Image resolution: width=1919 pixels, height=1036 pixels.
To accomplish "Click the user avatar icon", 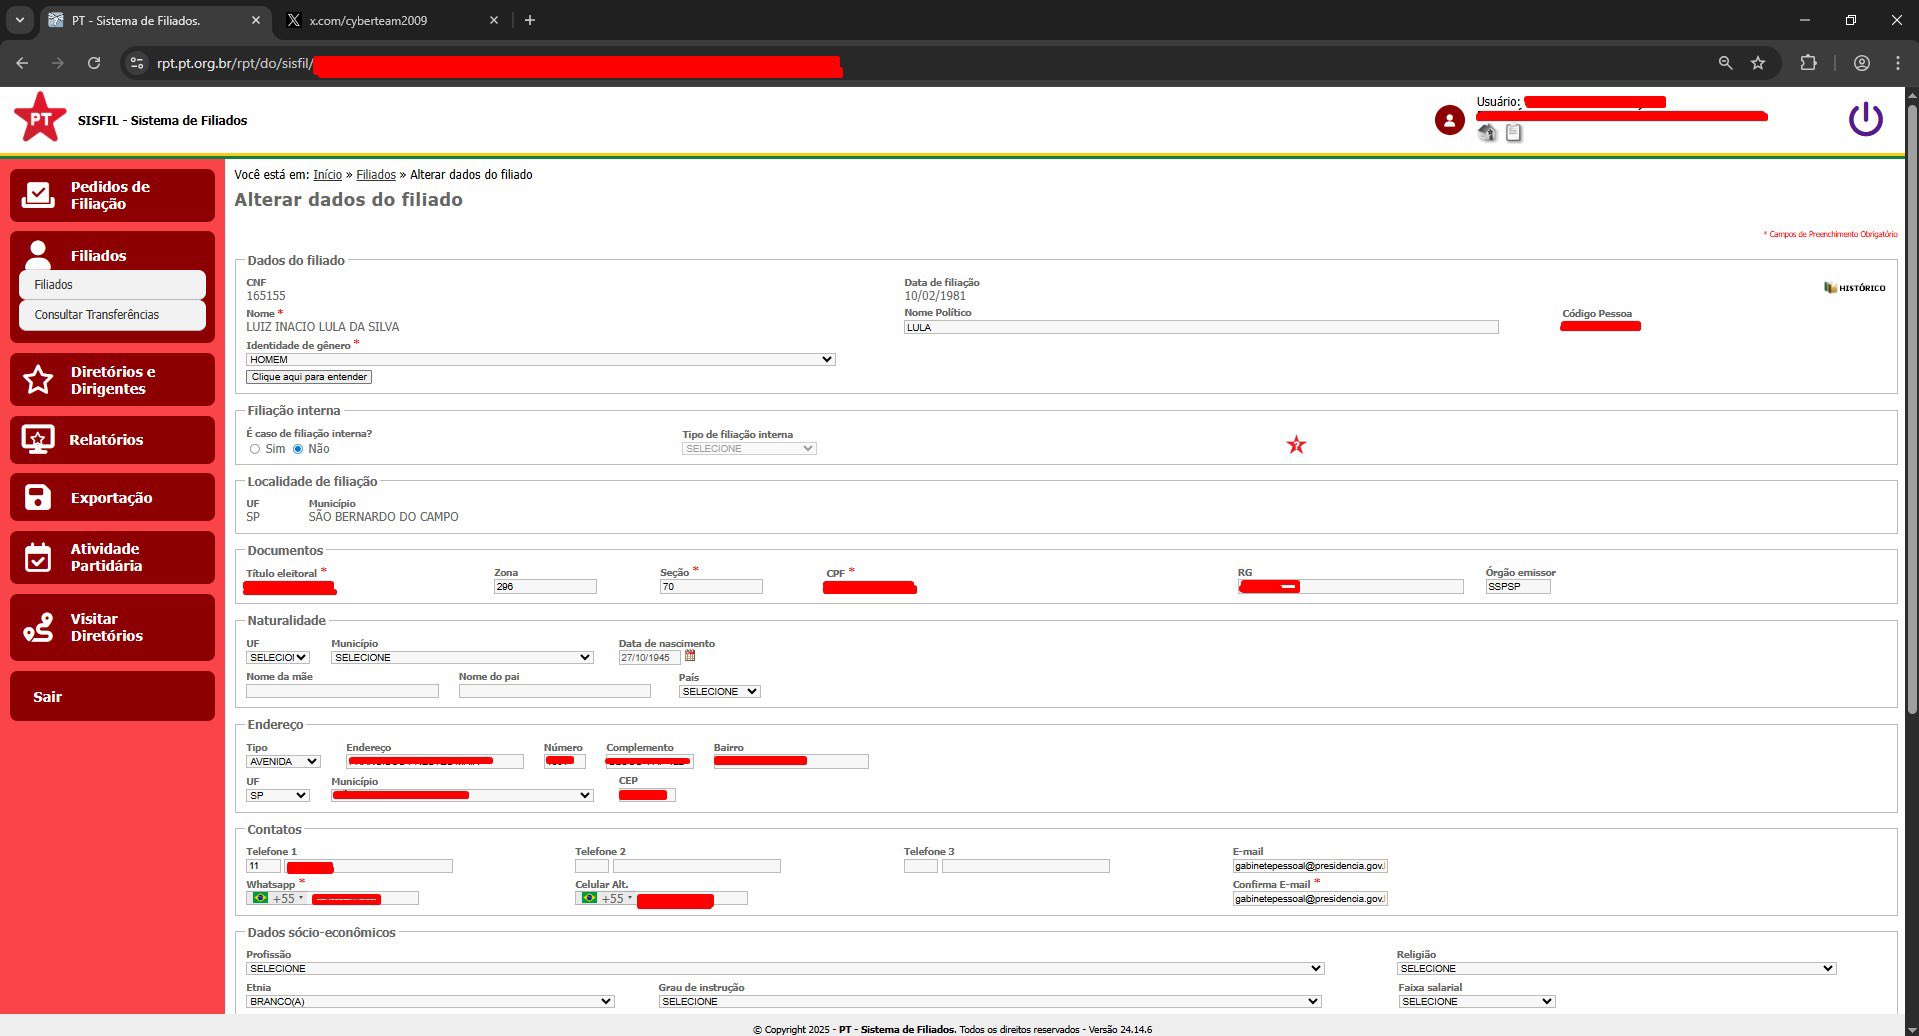I will click(1449, 120).
